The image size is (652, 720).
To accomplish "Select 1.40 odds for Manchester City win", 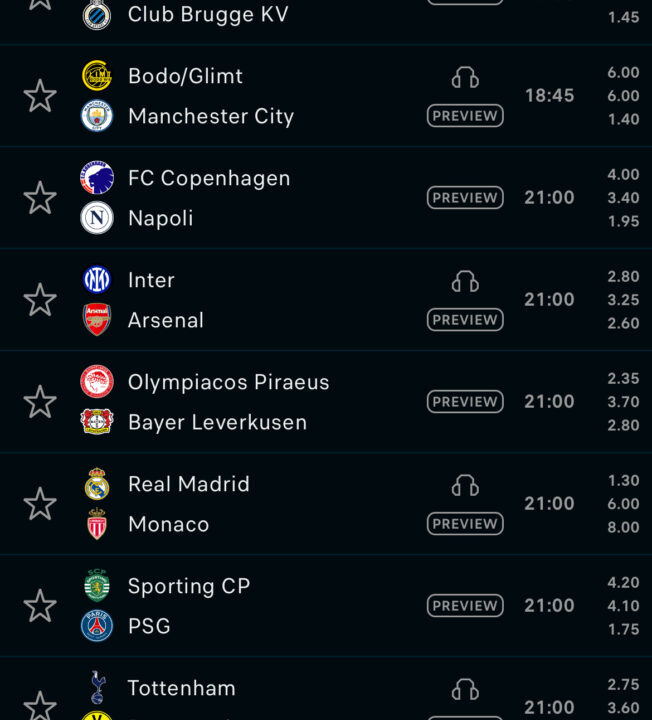I will point(623,119).
